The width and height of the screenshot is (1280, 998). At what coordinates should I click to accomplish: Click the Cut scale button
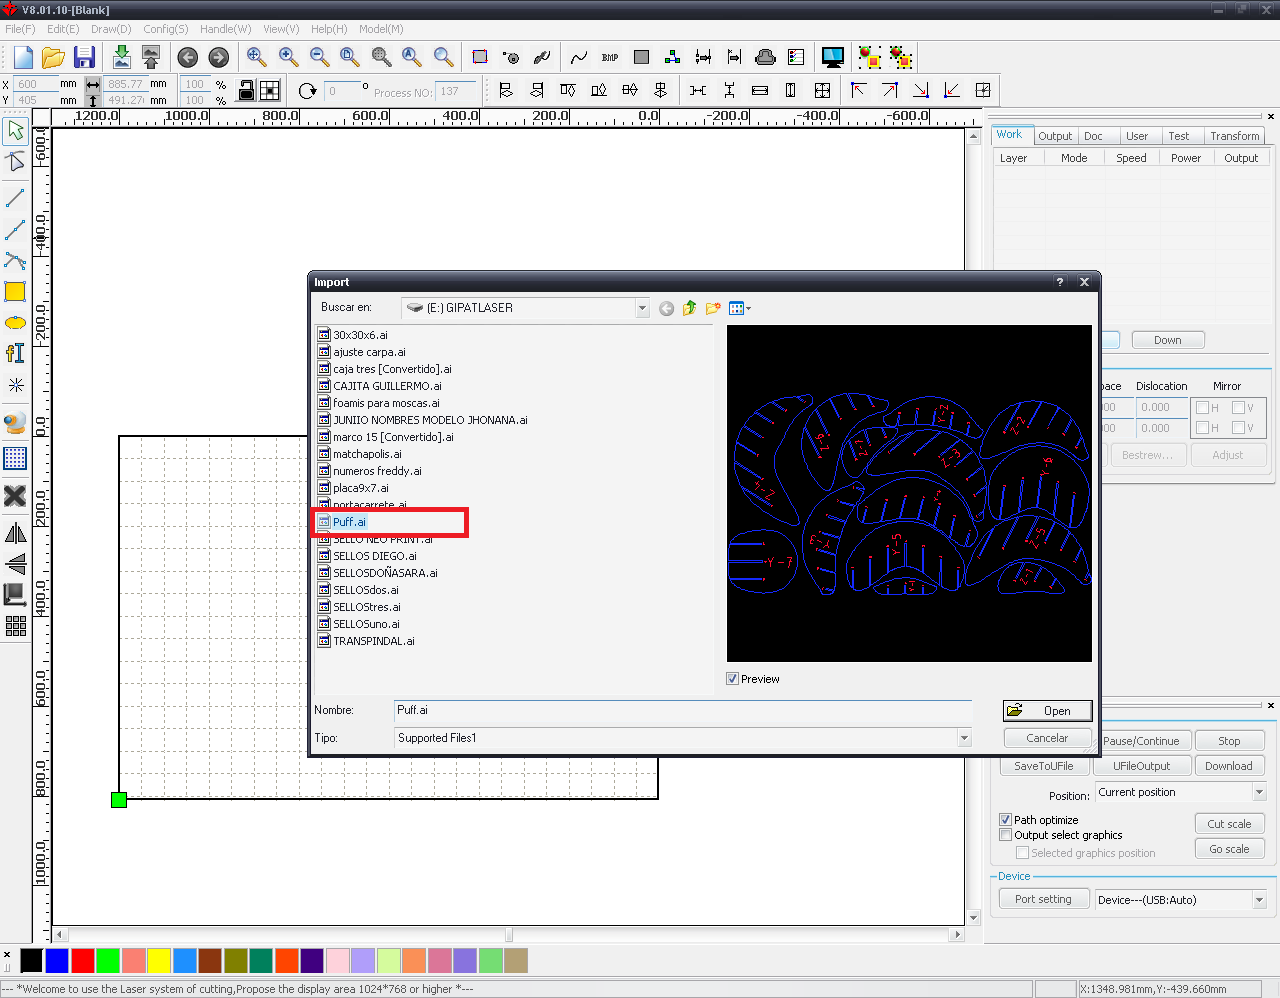1229,824
